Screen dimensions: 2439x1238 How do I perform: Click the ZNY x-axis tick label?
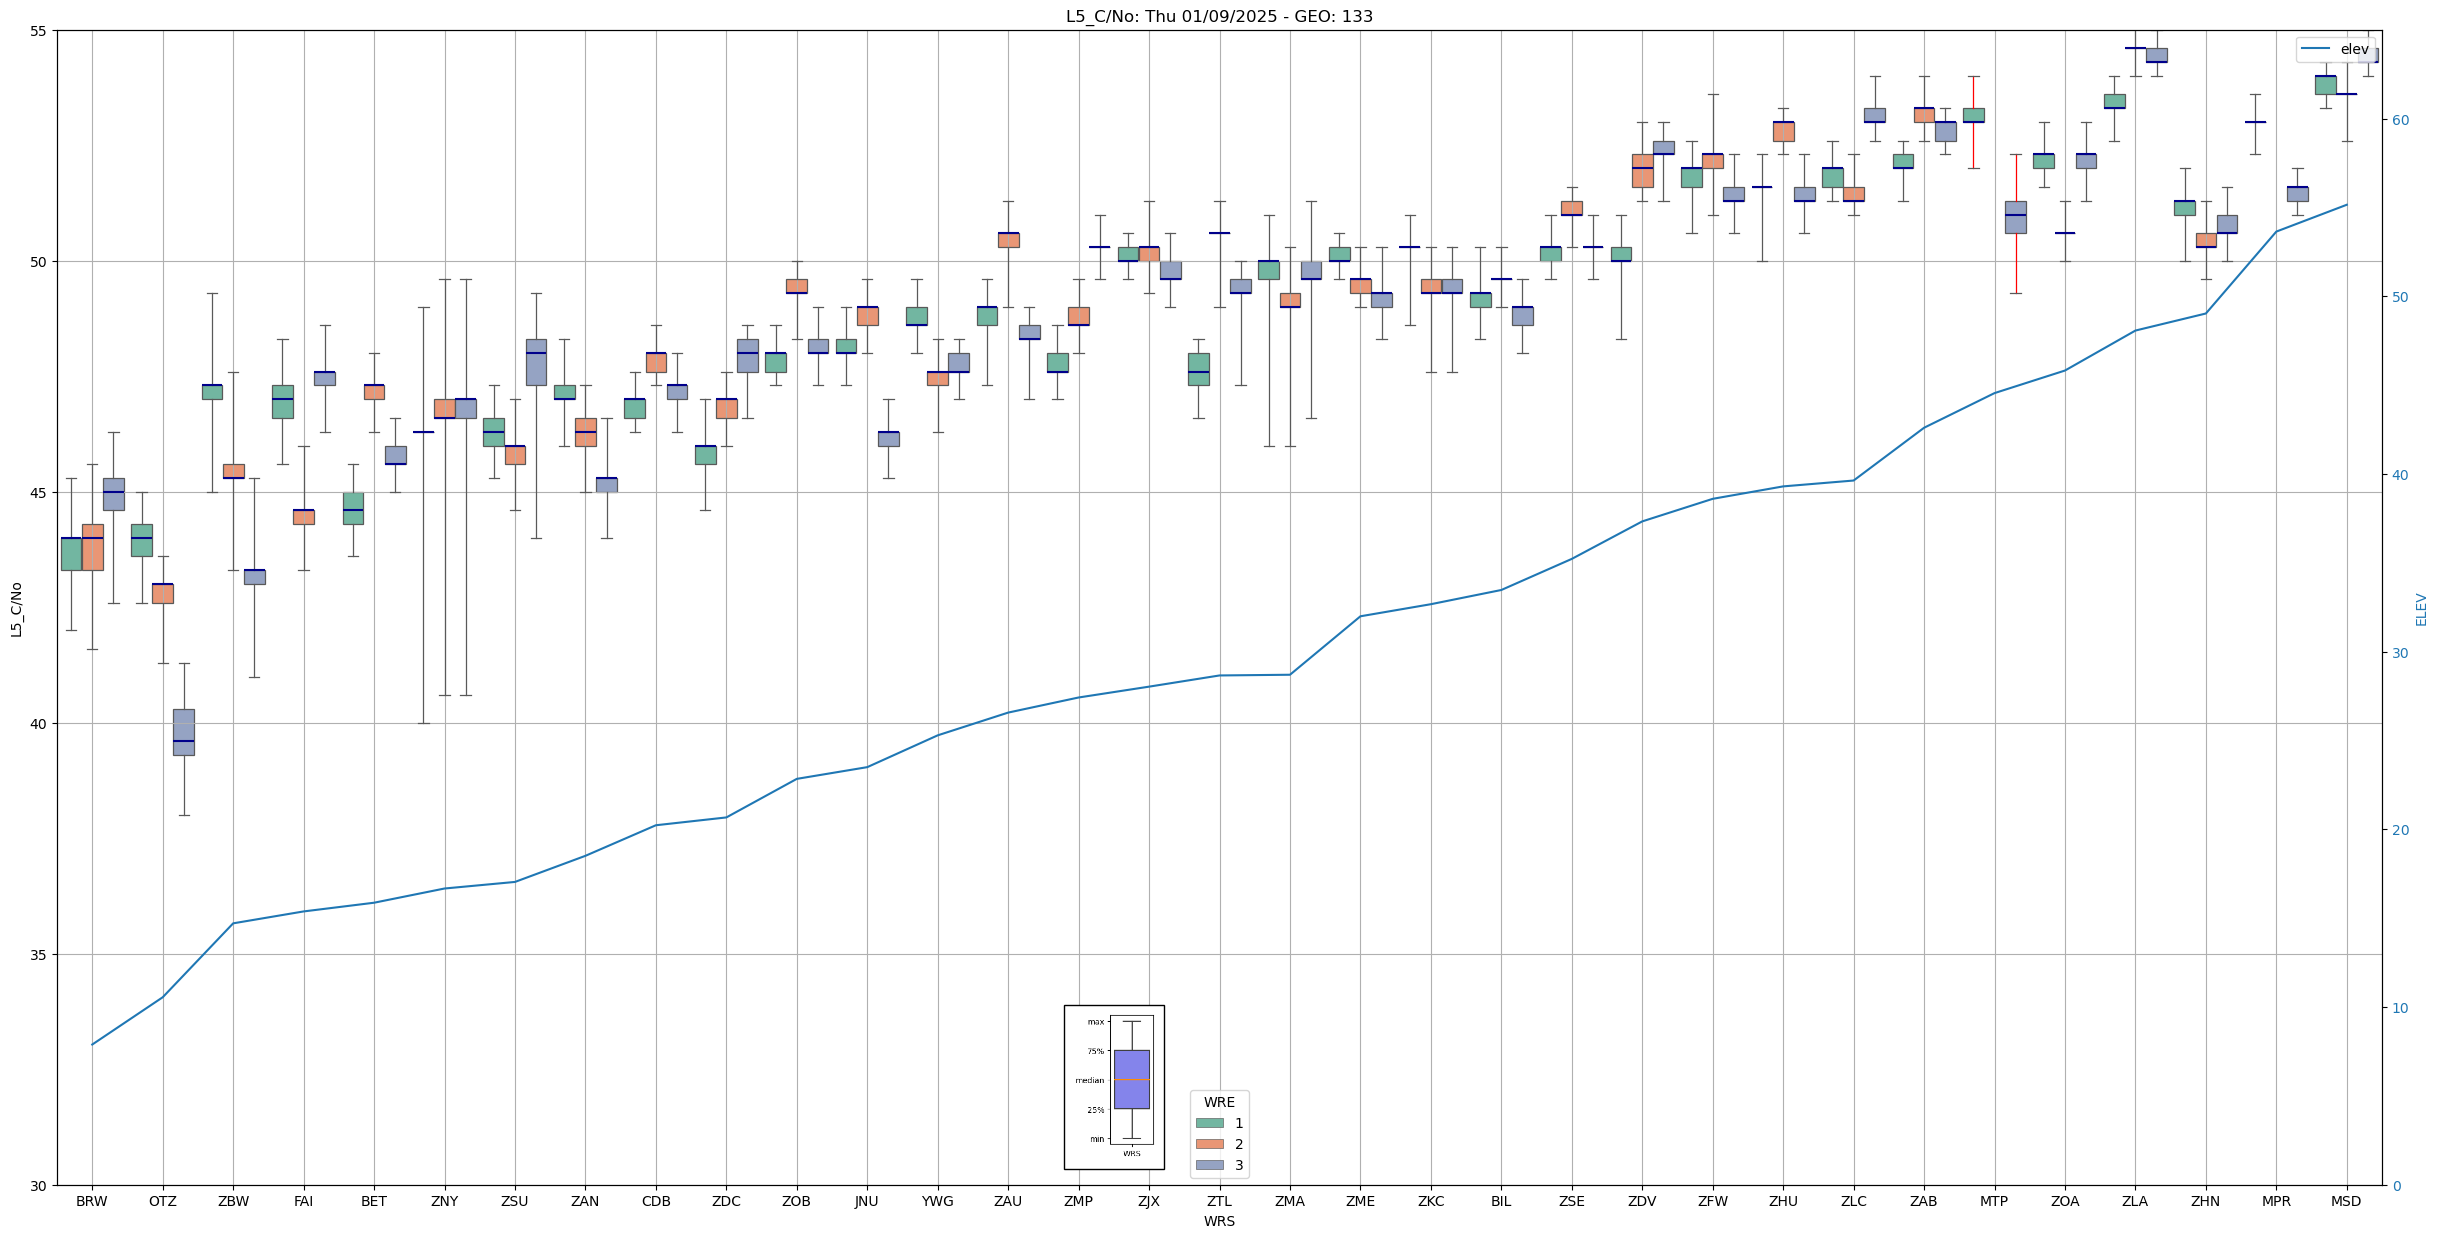point(444,1201)
